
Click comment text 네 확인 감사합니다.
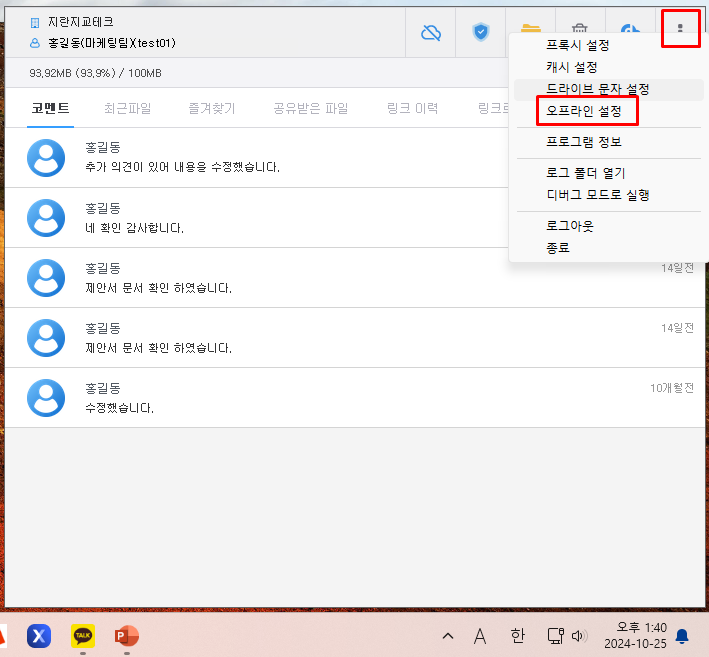coord(135,228)
